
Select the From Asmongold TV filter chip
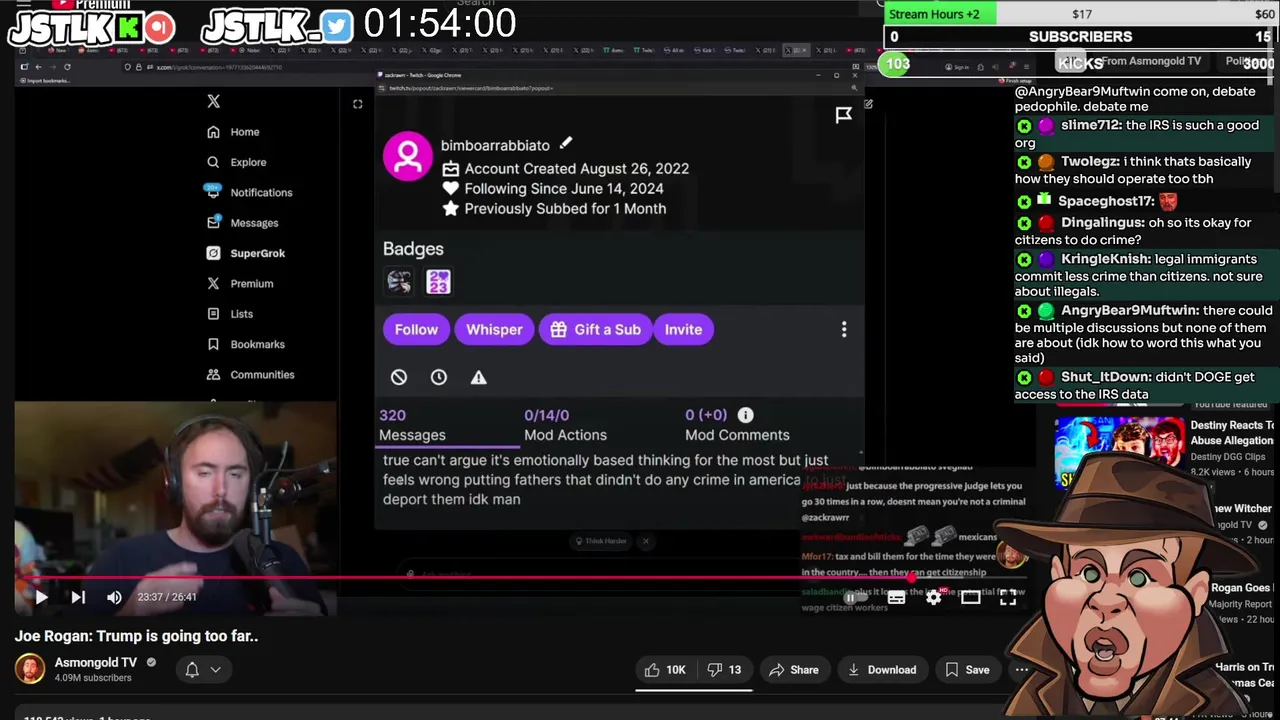pos(1150,61)
